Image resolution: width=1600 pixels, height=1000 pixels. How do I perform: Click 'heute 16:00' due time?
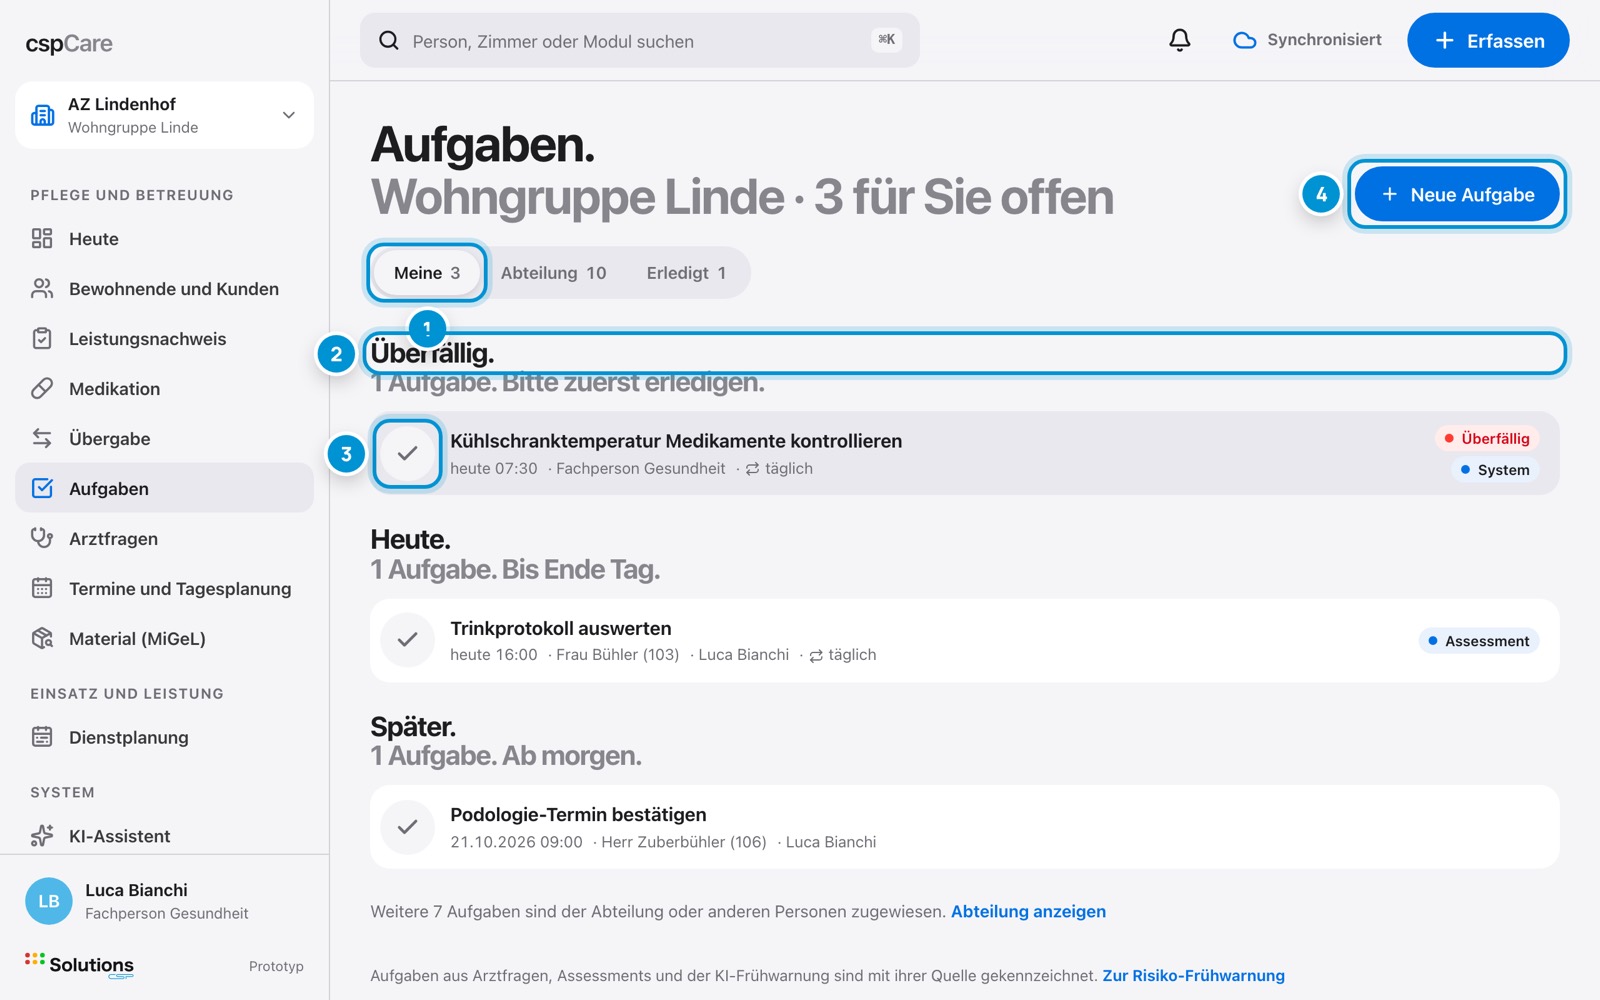[494, 655]
